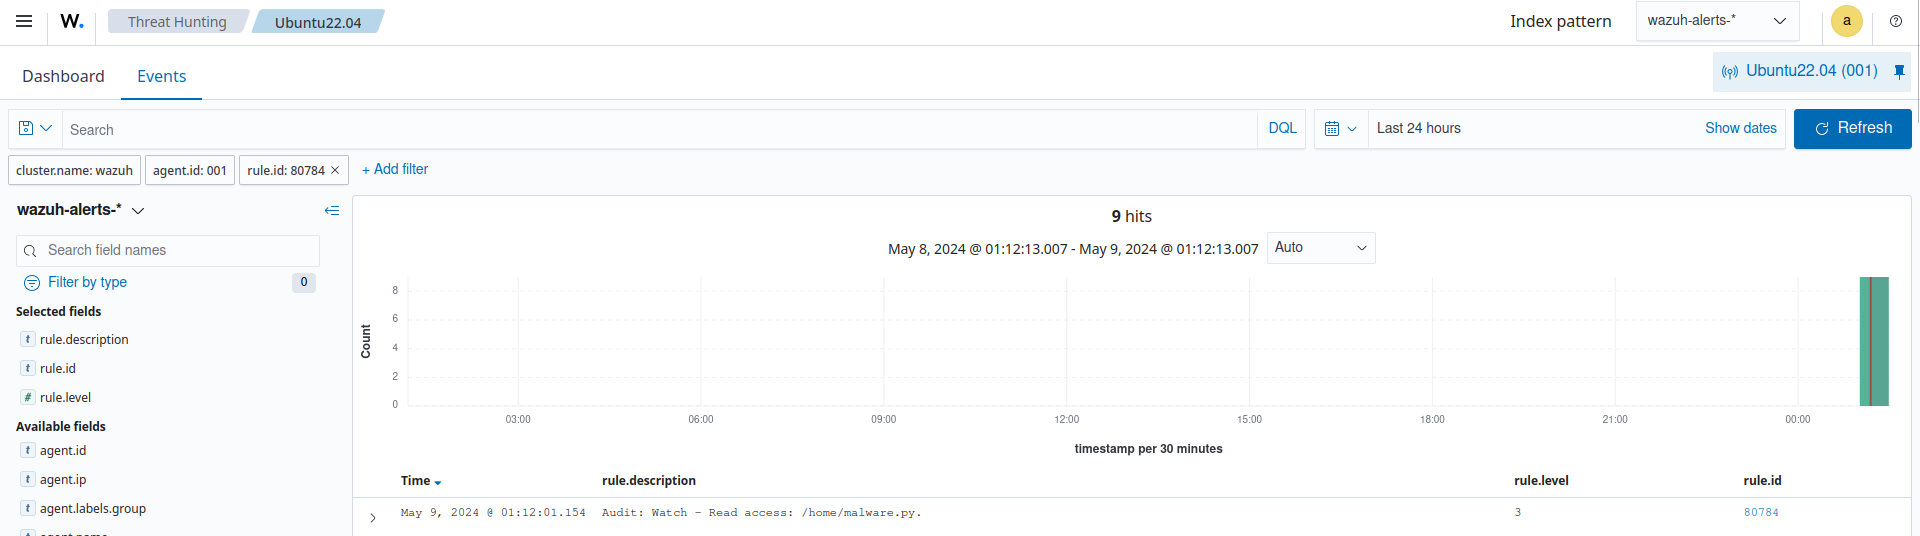Viewport: 1920px width, 536px height.
Task: Open the saved queries menu icon
Action: coord(35,129)
